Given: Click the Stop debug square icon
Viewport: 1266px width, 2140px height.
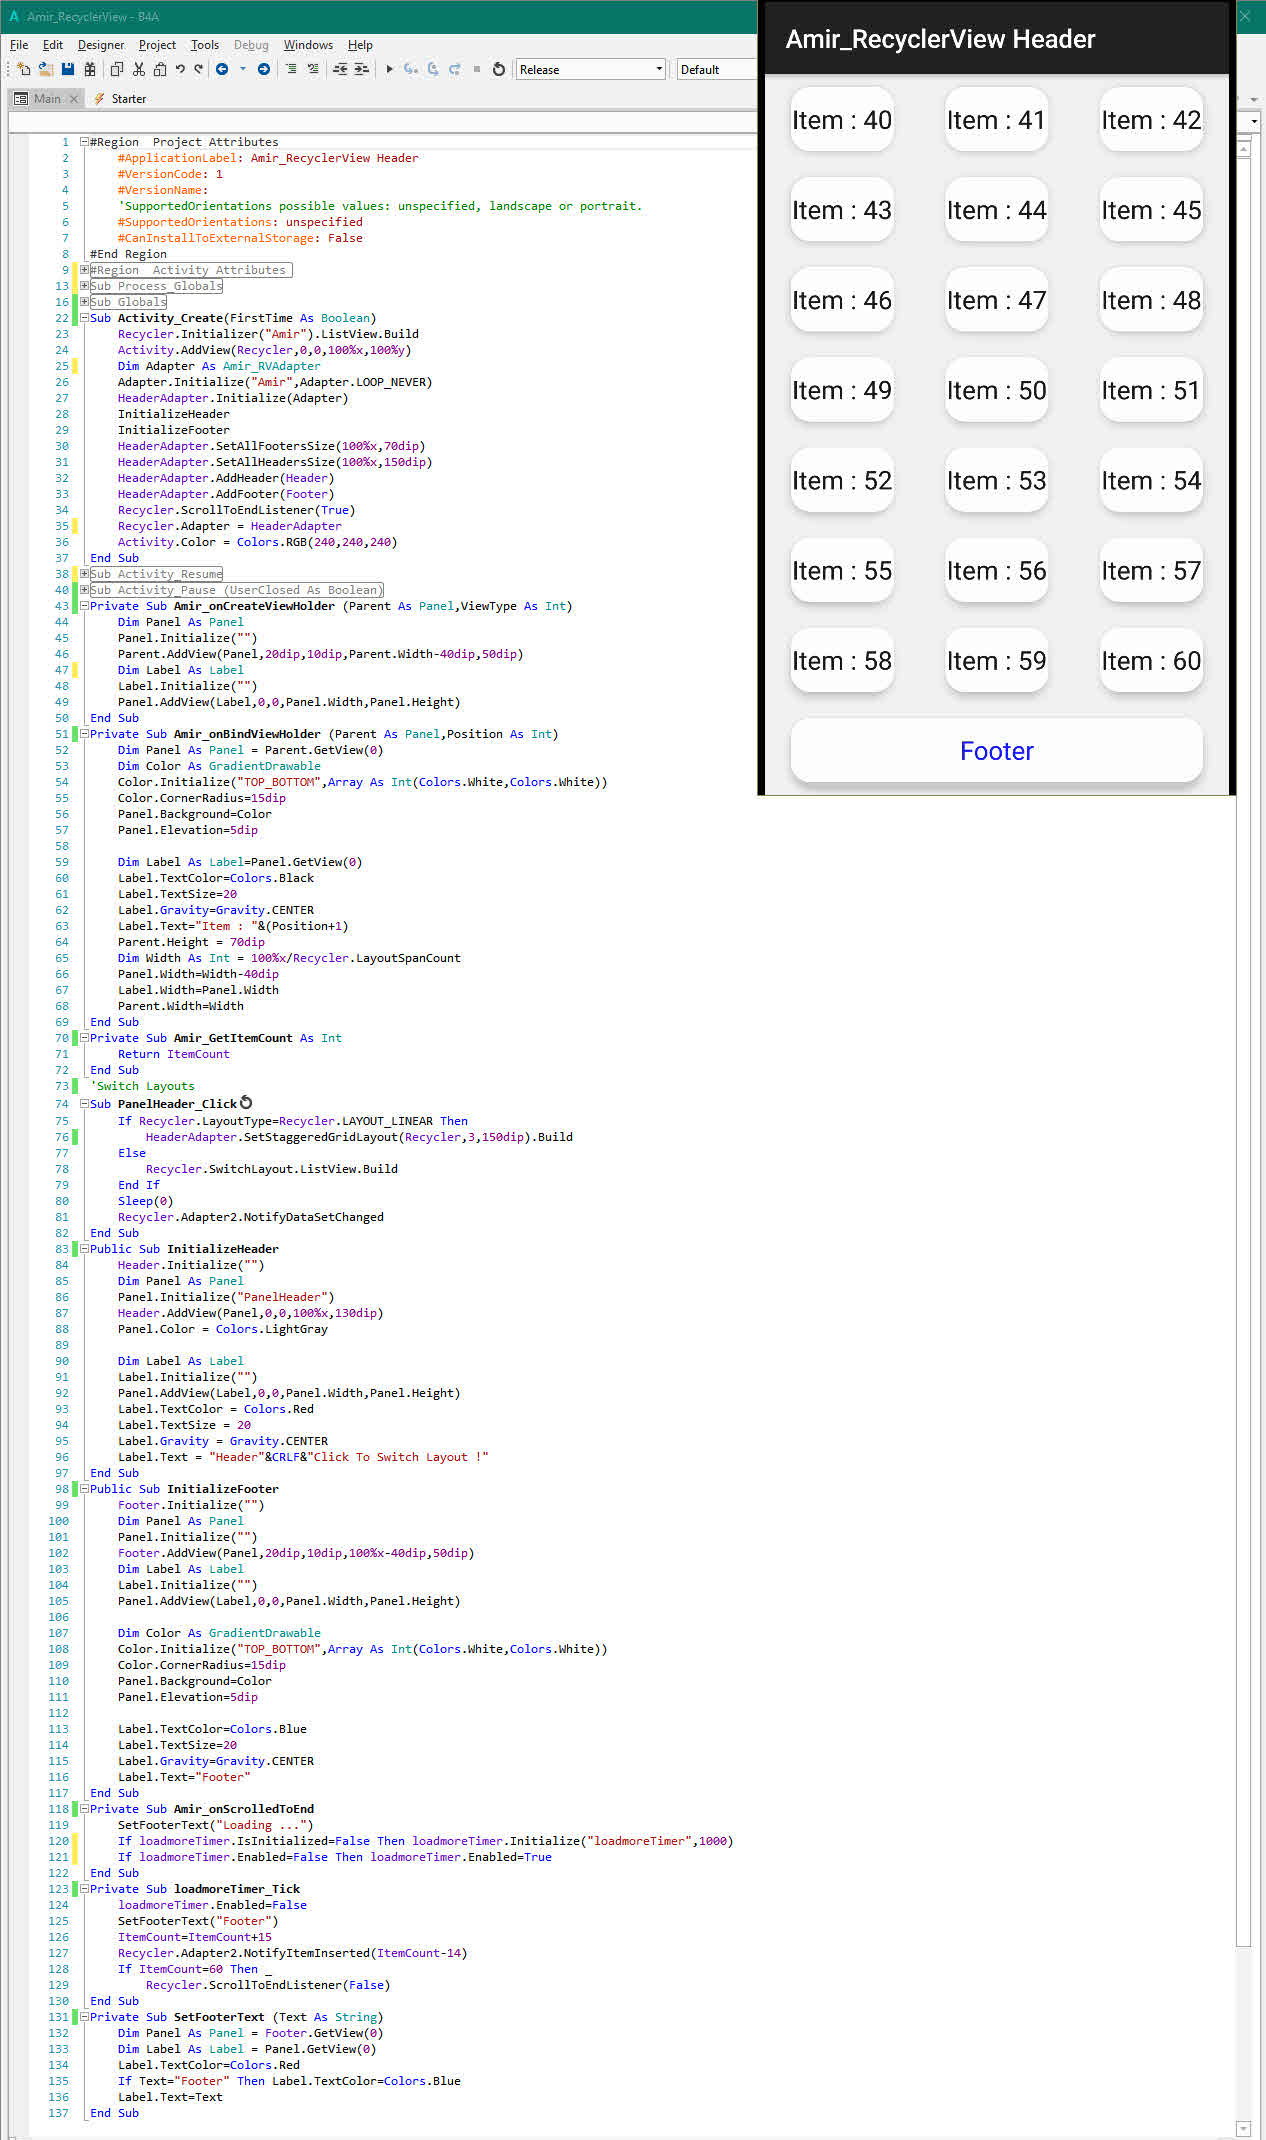Looking at the screenshot, I should pos(477,69).
